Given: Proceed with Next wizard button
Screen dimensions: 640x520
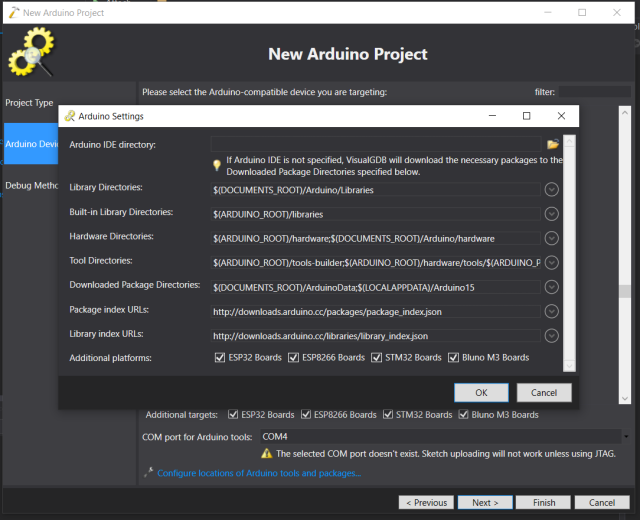Looking at the screenshot, I should 485,502.
